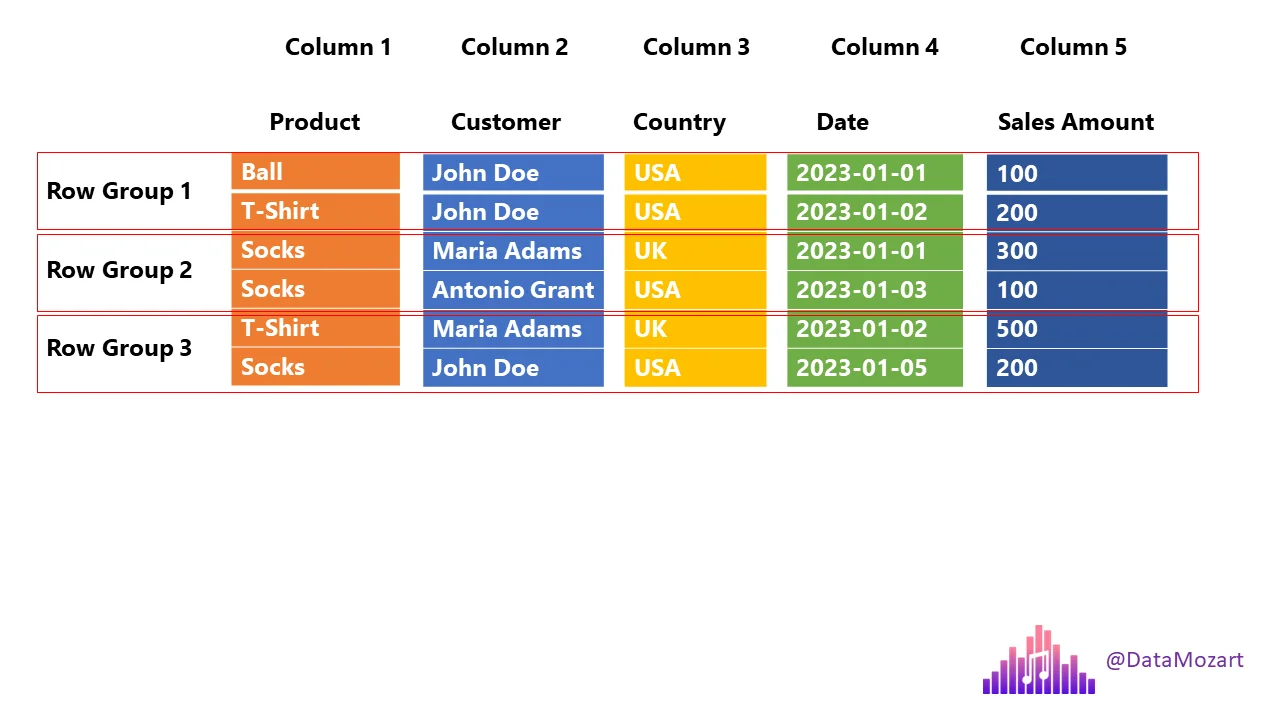Viewport: 1280px width, 720px height.
Task: Click the DataMozart music equalizer logo
Action: (1038, 661)
